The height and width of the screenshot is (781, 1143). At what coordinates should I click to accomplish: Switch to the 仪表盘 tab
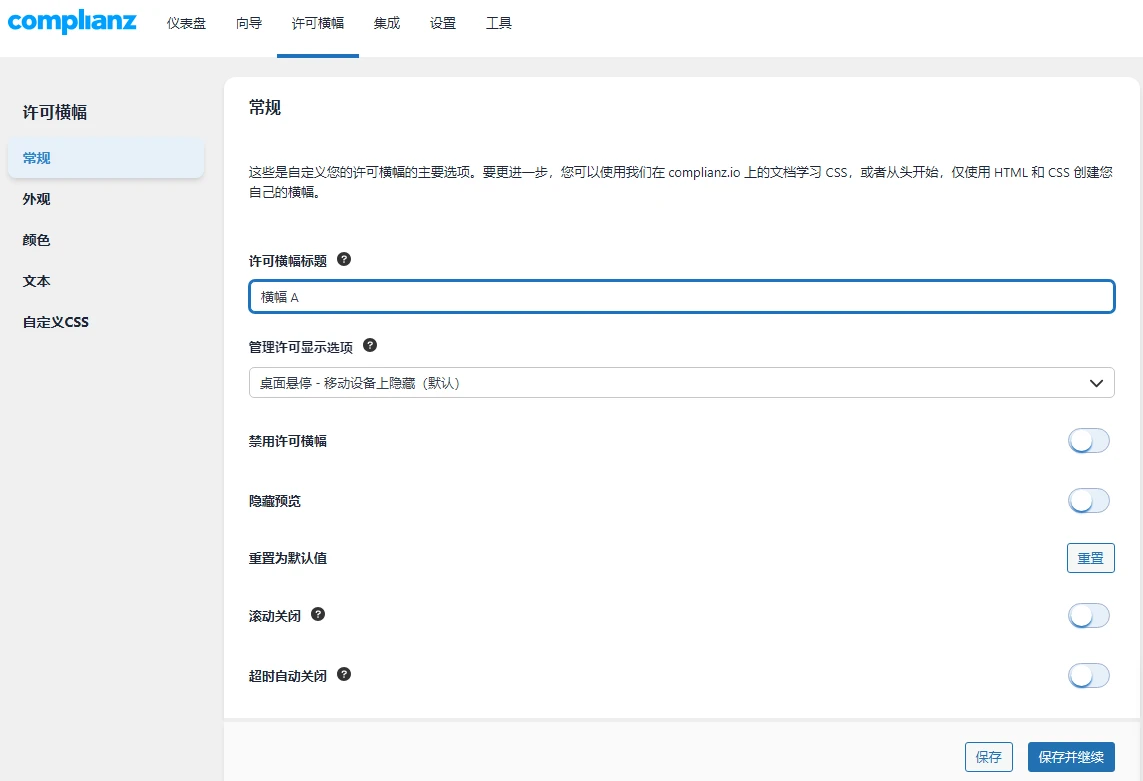[186, 23]
